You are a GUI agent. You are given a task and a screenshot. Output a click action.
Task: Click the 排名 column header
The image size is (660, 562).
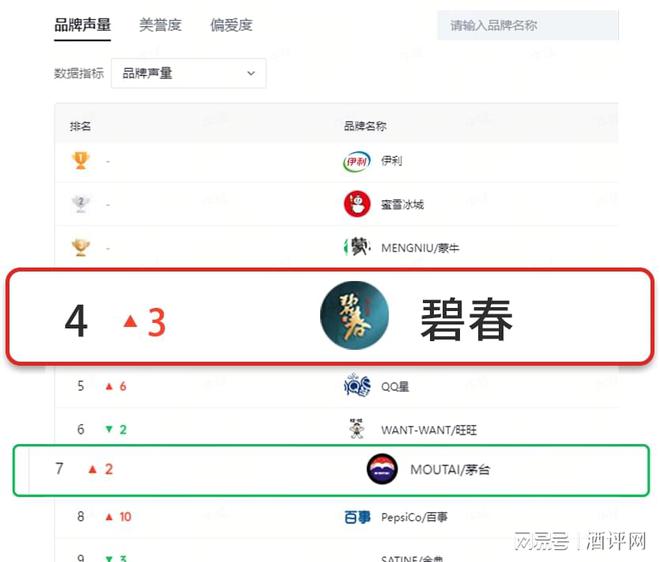(80, 126)
